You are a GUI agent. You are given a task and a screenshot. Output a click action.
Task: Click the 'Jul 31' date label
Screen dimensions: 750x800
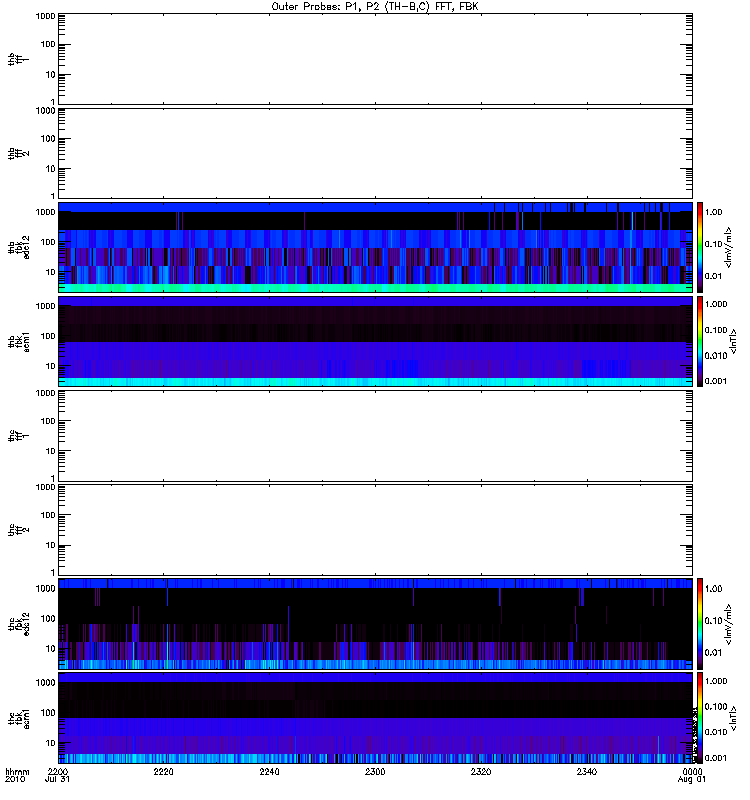coord(57,780)
